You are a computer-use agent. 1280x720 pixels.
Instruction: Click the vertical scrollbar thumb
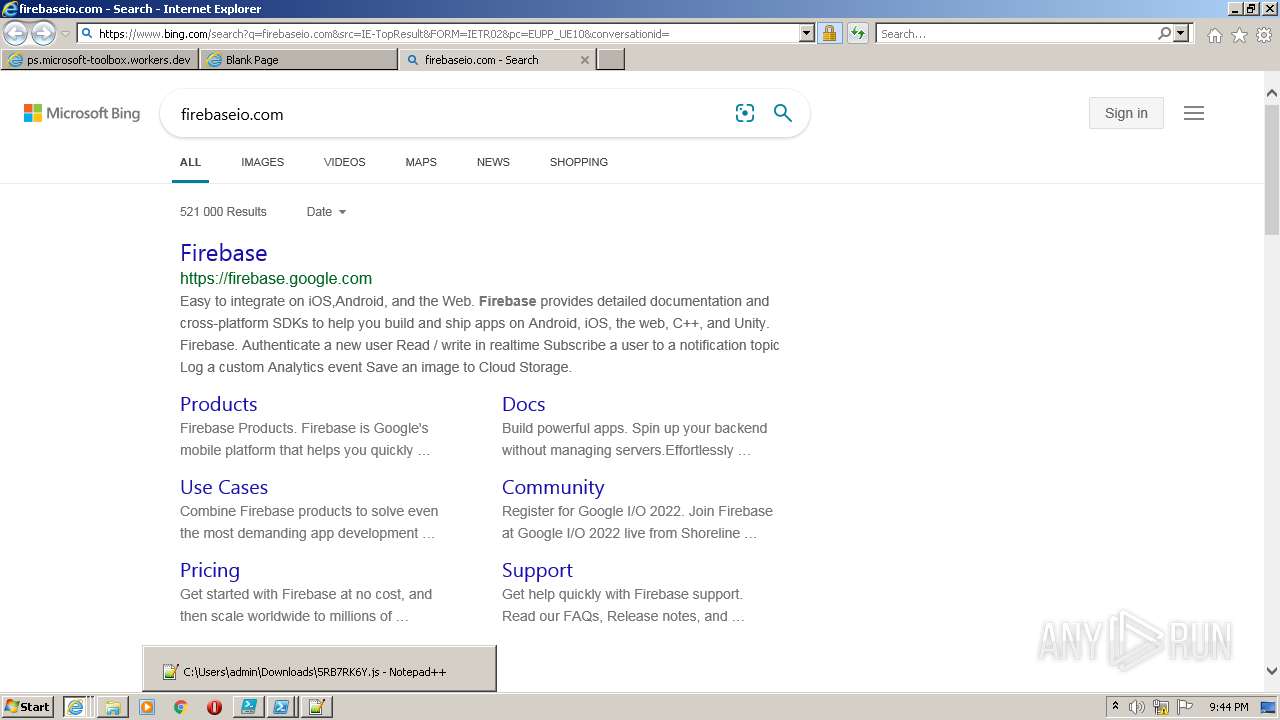coord(1272,170)
